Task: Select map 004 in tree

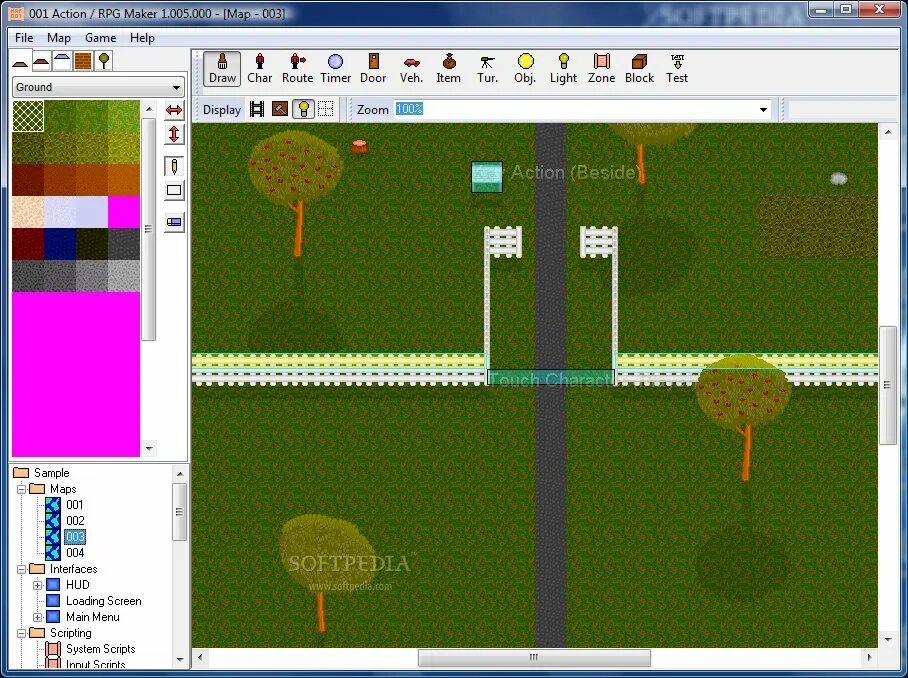Action: click(x=75, y=553)
